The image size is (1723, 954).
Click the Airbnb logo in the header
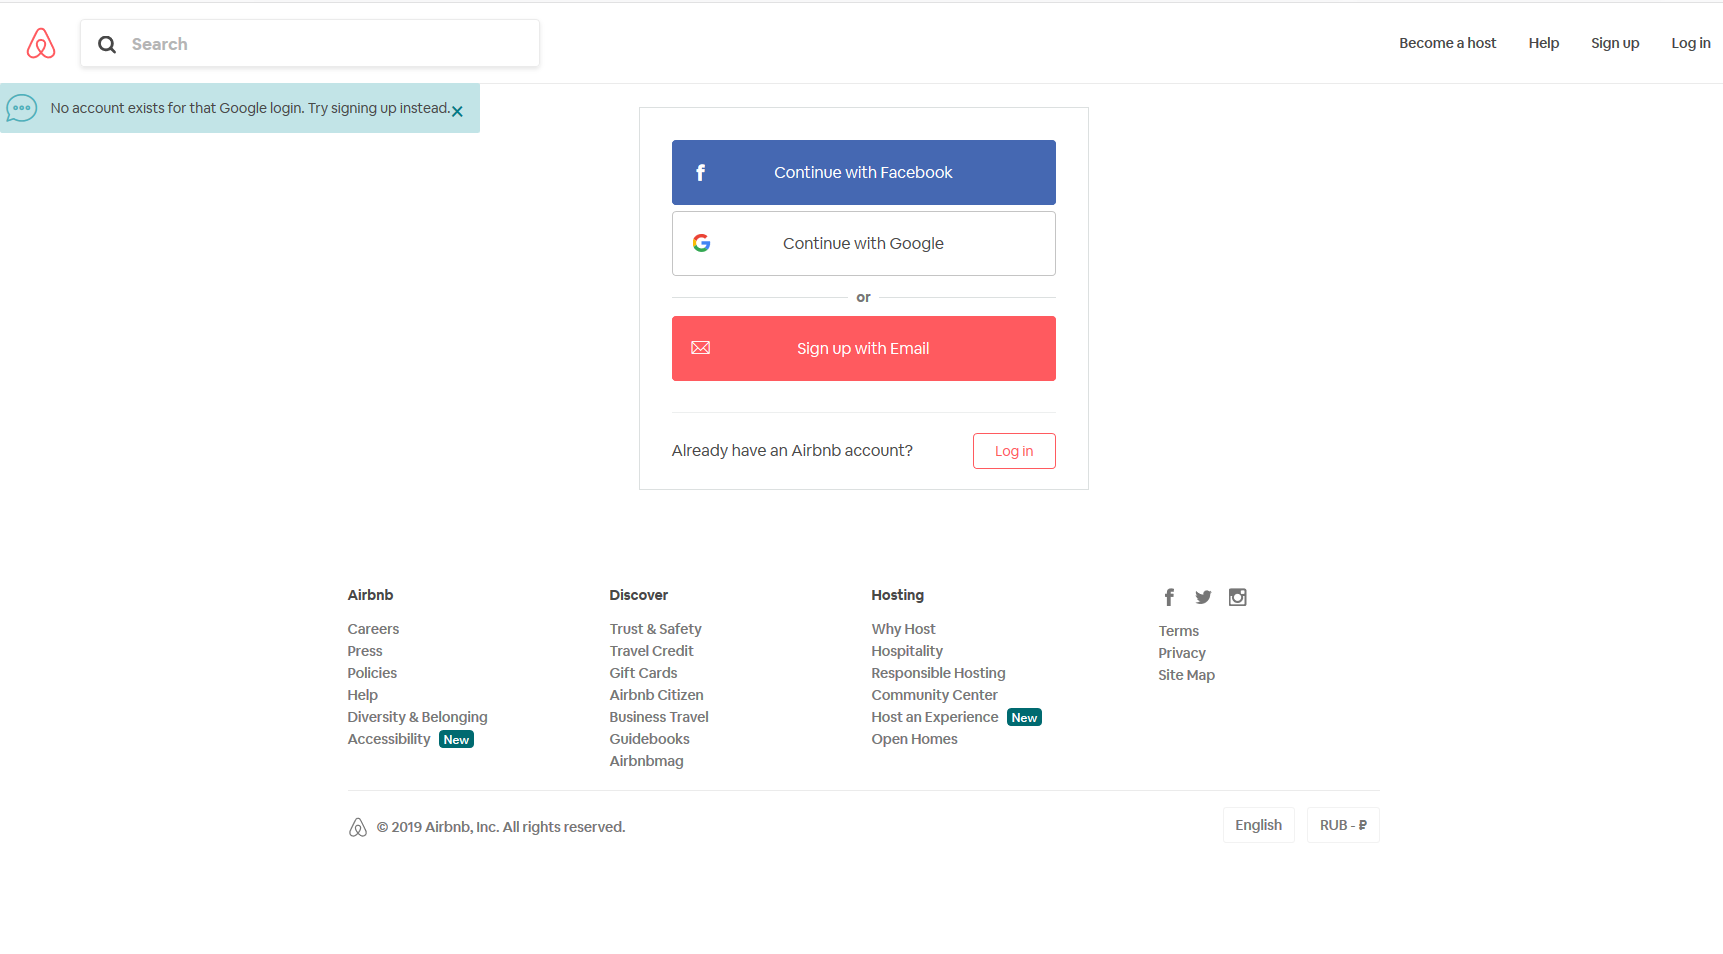pyautogui.click(x=41, y=43)
